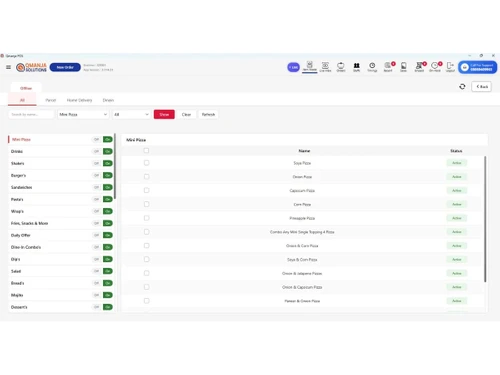Open the Orders toolbar icon
The height and width of the screenshot is (375, 500).
[x=341, y=67]
